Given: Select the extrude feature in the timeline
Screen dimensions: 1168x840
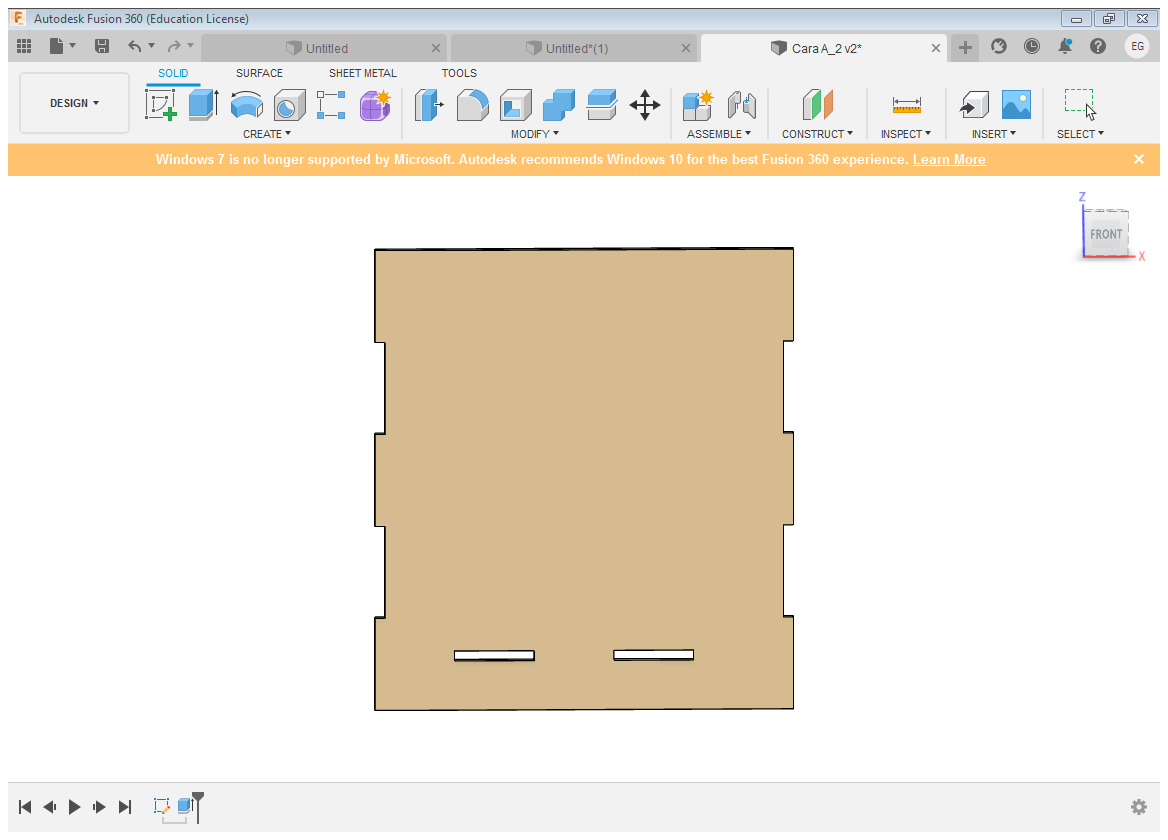Looking at the screenshot, I should [x=185, y=806].
